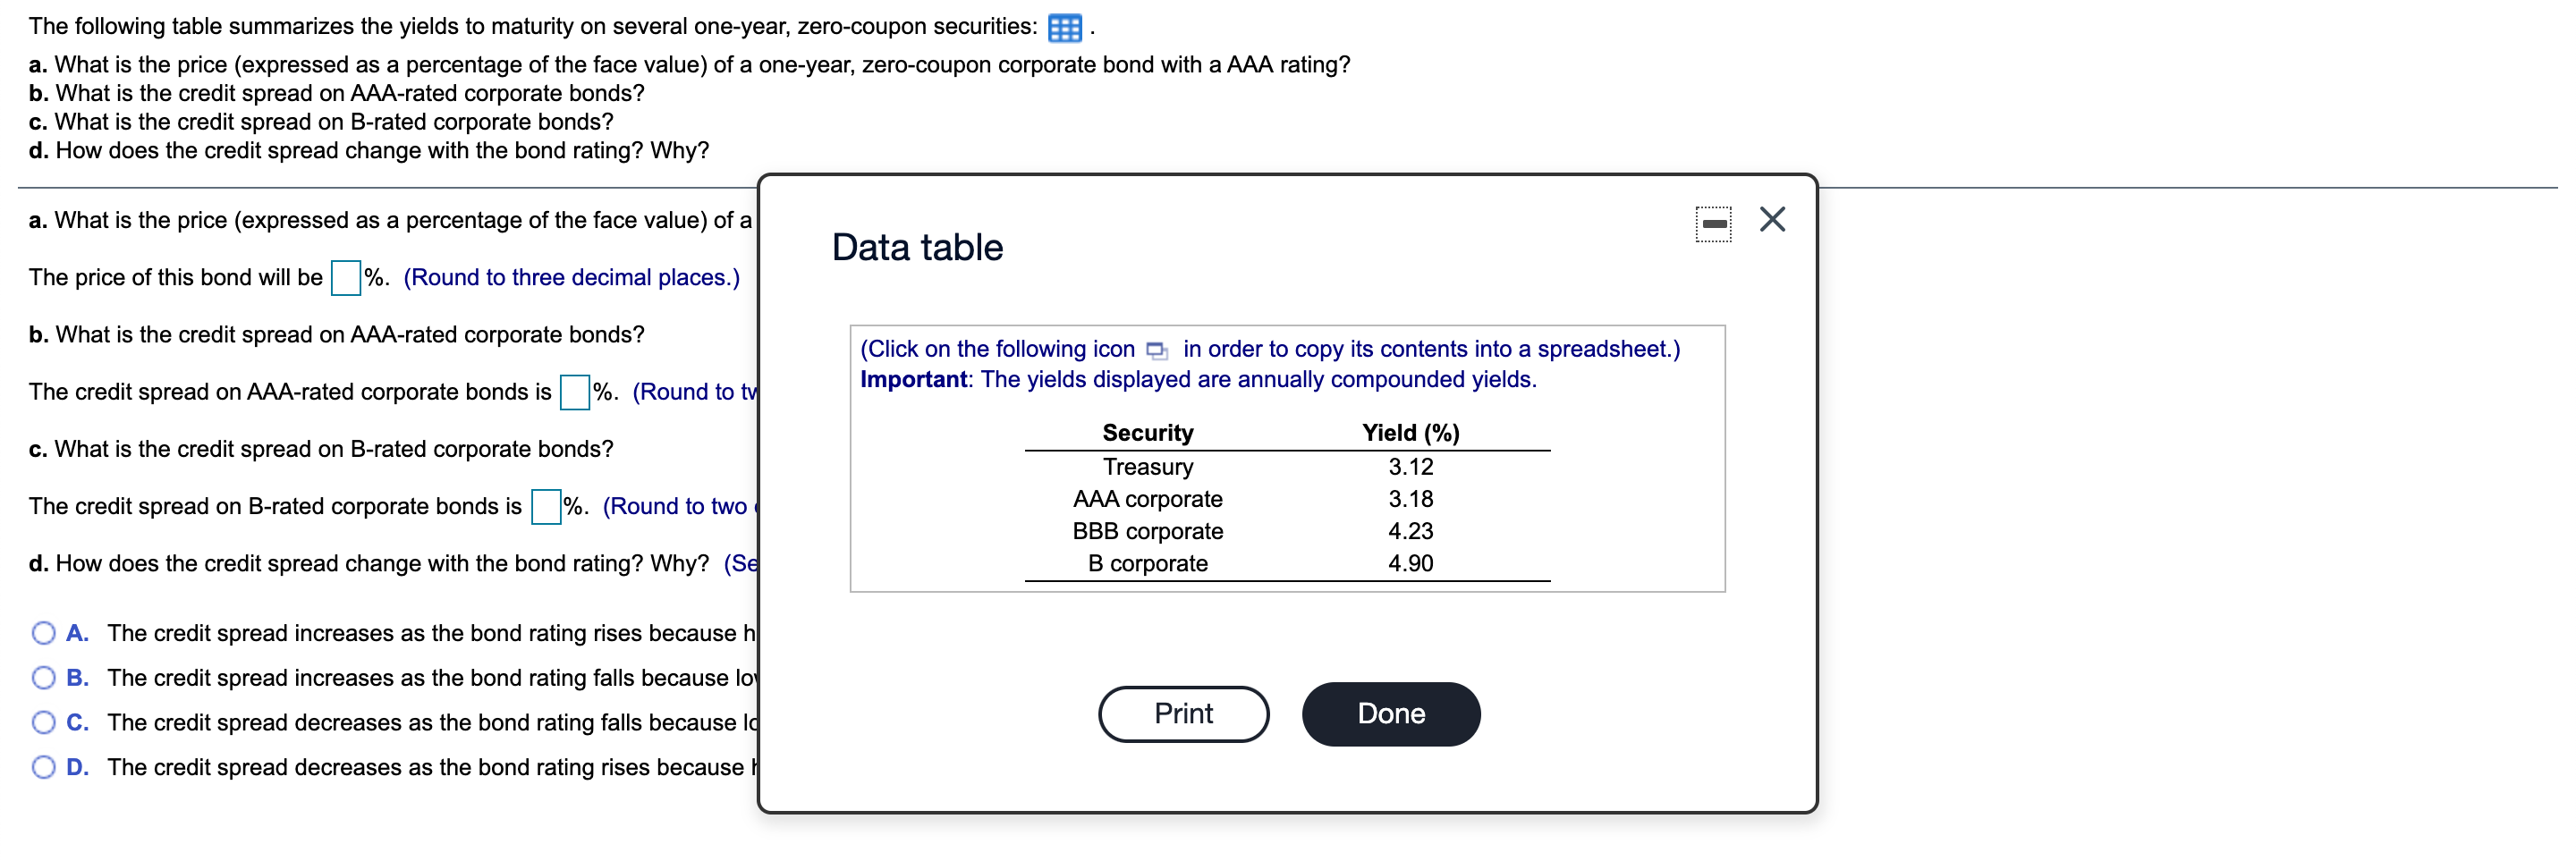Pick option D radio button
This screenshot has width=2576, height=861.
point(43,767)
